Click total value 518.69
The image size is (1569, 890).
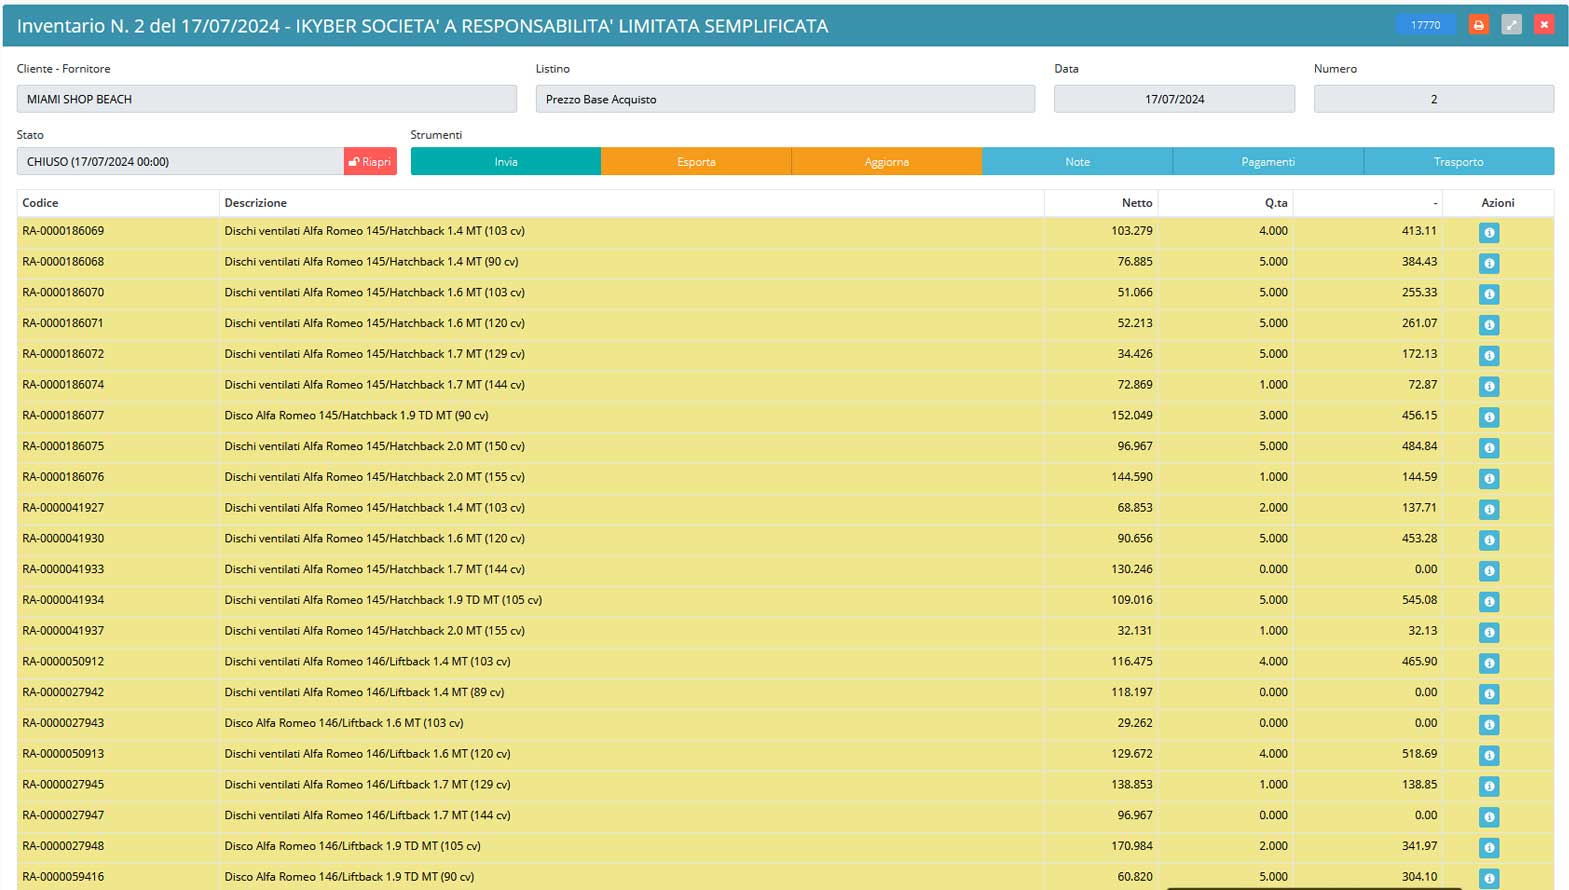click(1419, 754)
